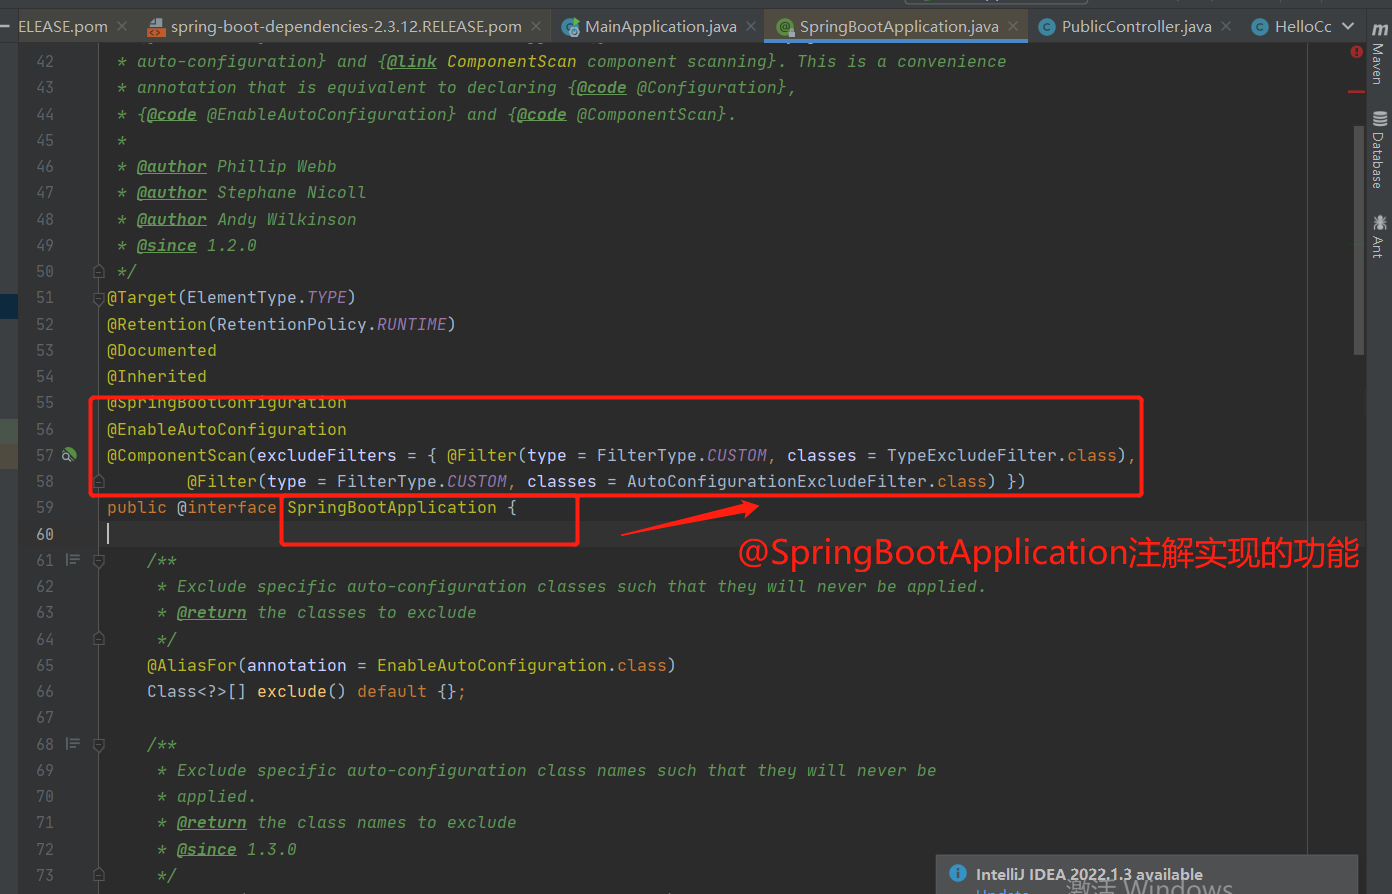Collapse Javadoc fold at line 61
The width and height of the screenshot is (1392, 894).
98,561
